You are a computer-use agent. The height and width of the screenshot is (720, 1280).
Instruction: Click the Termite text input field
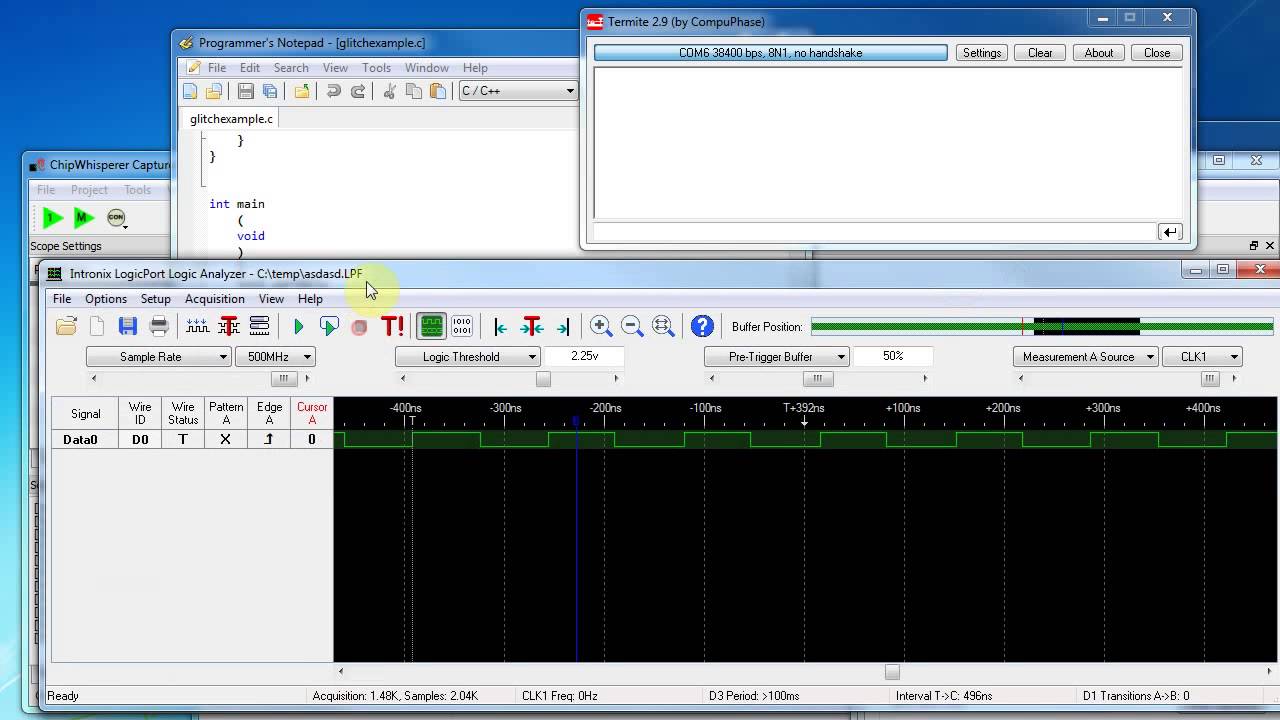(x=874, y=232)
